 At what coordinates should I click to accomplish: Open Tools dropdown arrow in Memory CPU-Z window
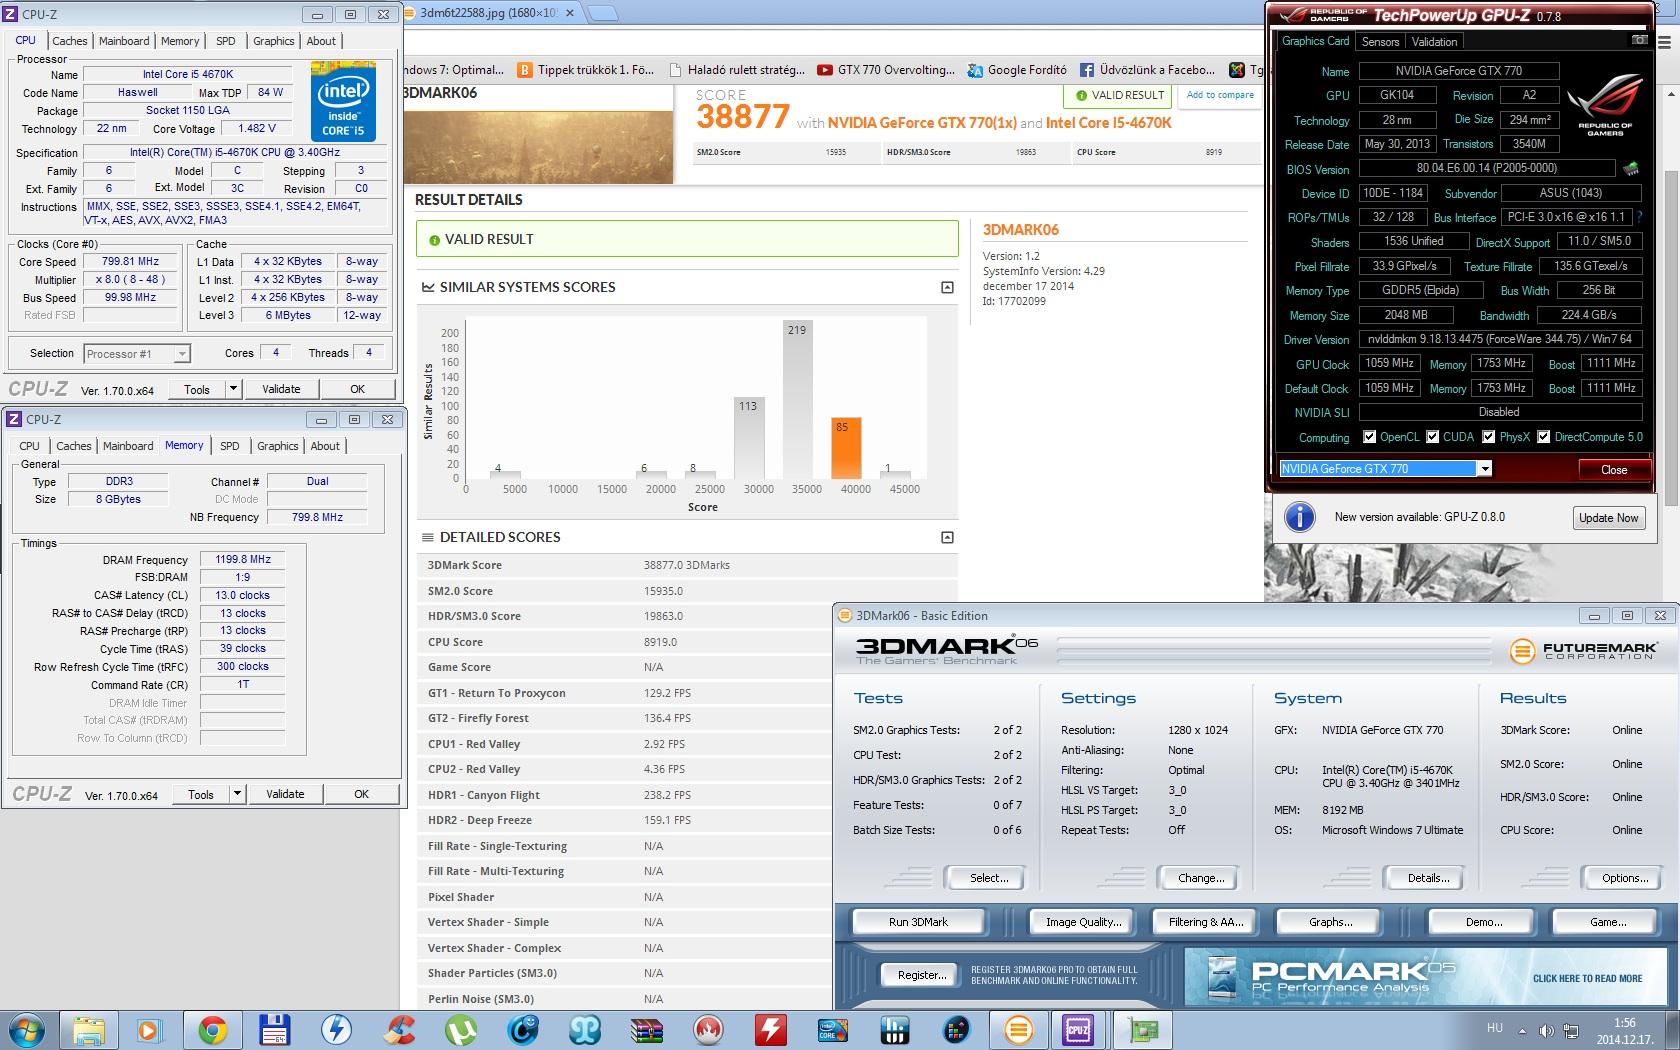tap(237, 794)
